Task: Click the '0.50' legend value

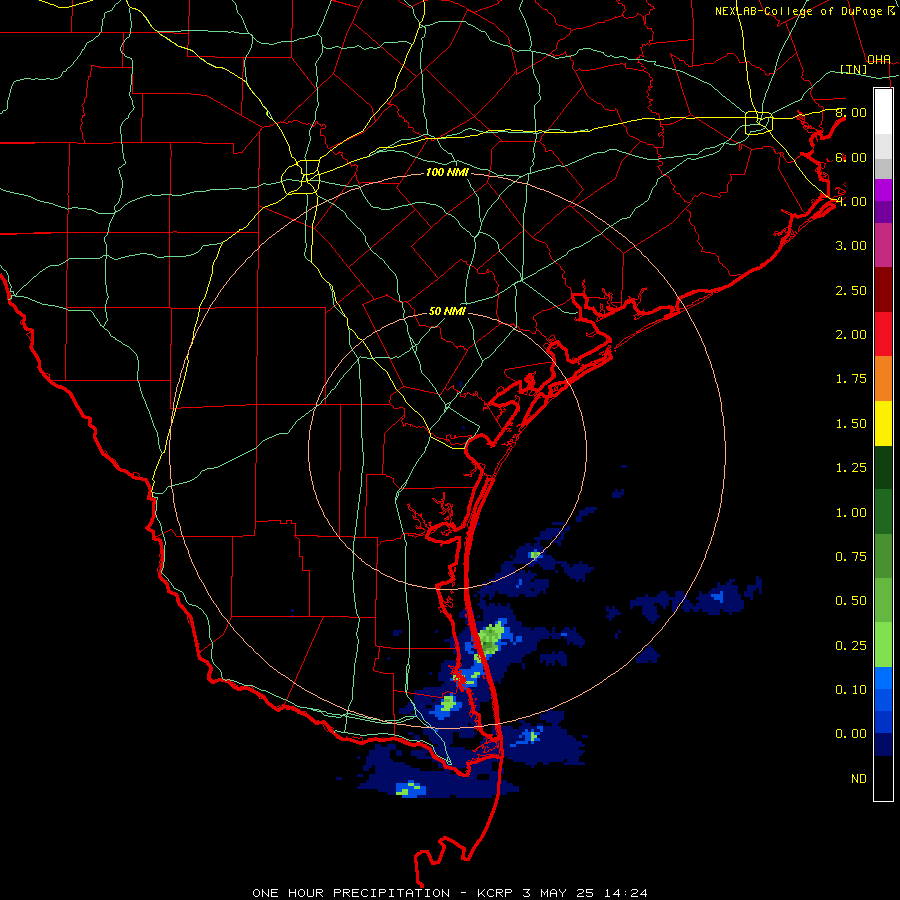Action: 851,601
